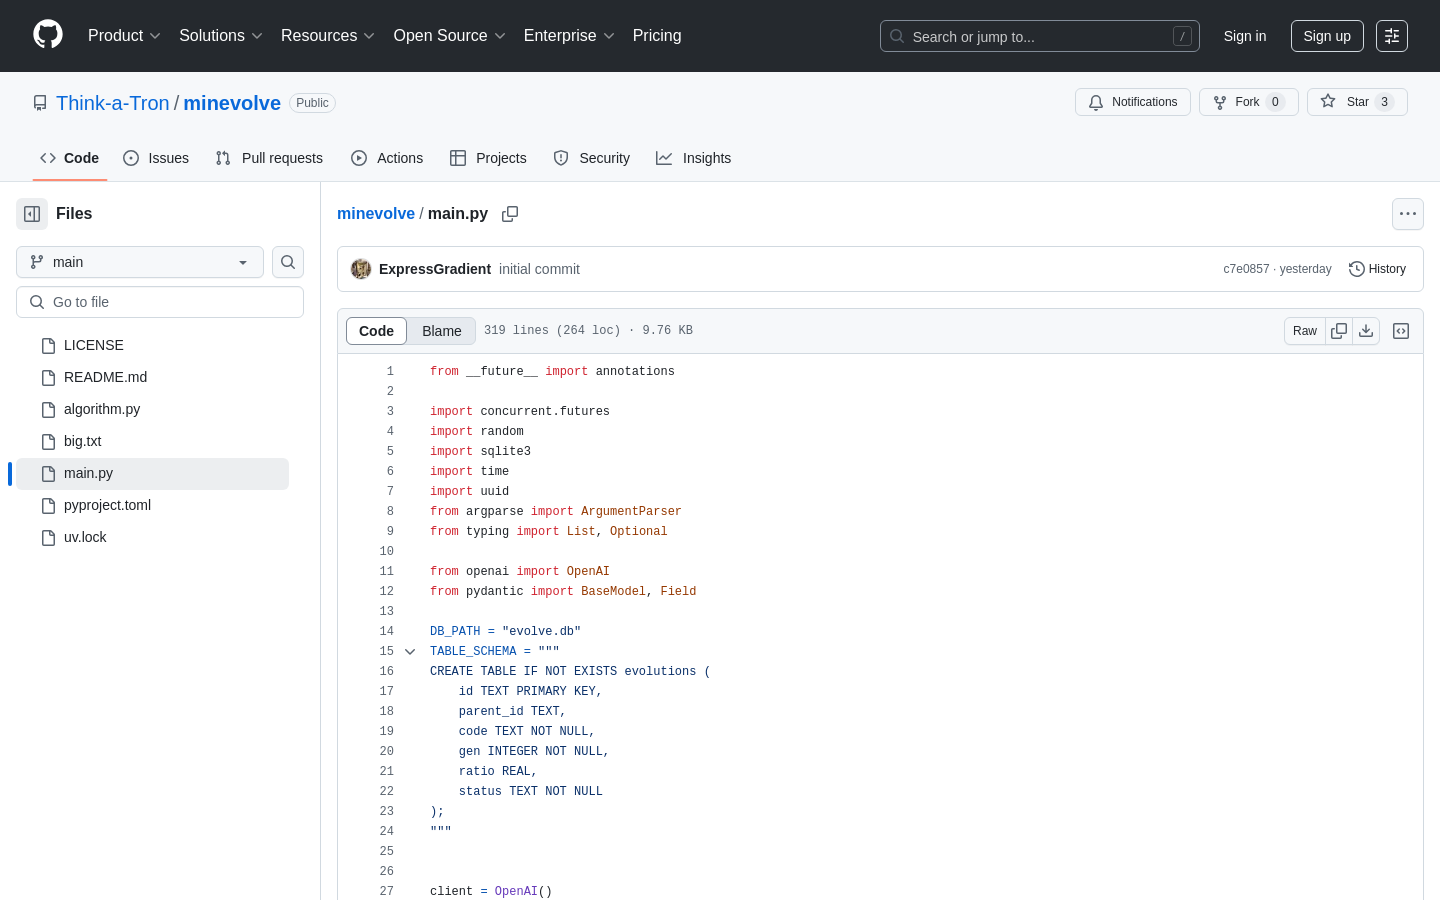Open the more file actions menu
Screen dimensions: 1440x900
(x=1408, y=214)
